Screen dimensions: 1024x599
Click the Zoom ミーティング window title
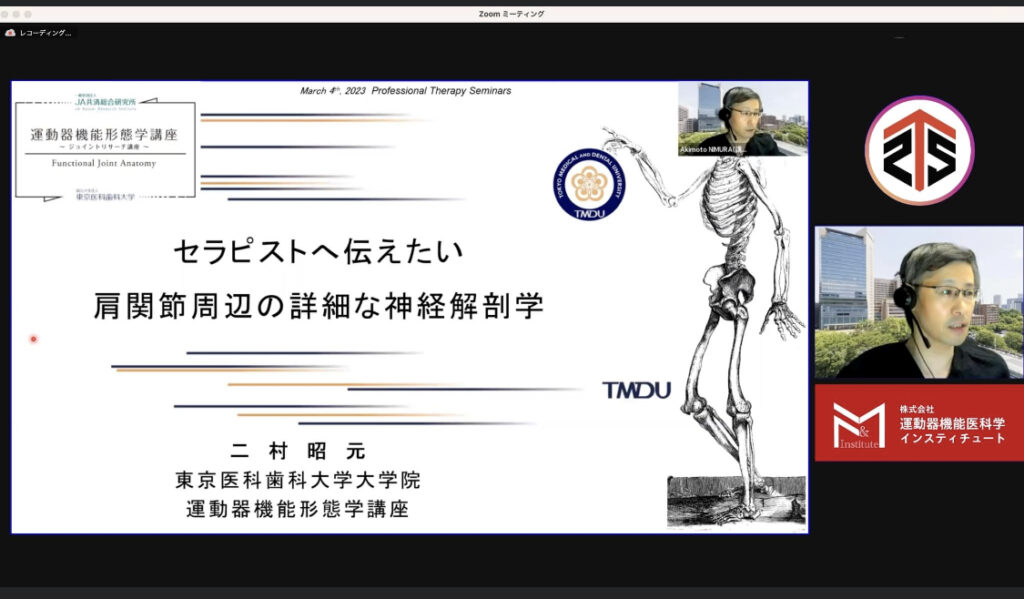[x=512, y=14]
